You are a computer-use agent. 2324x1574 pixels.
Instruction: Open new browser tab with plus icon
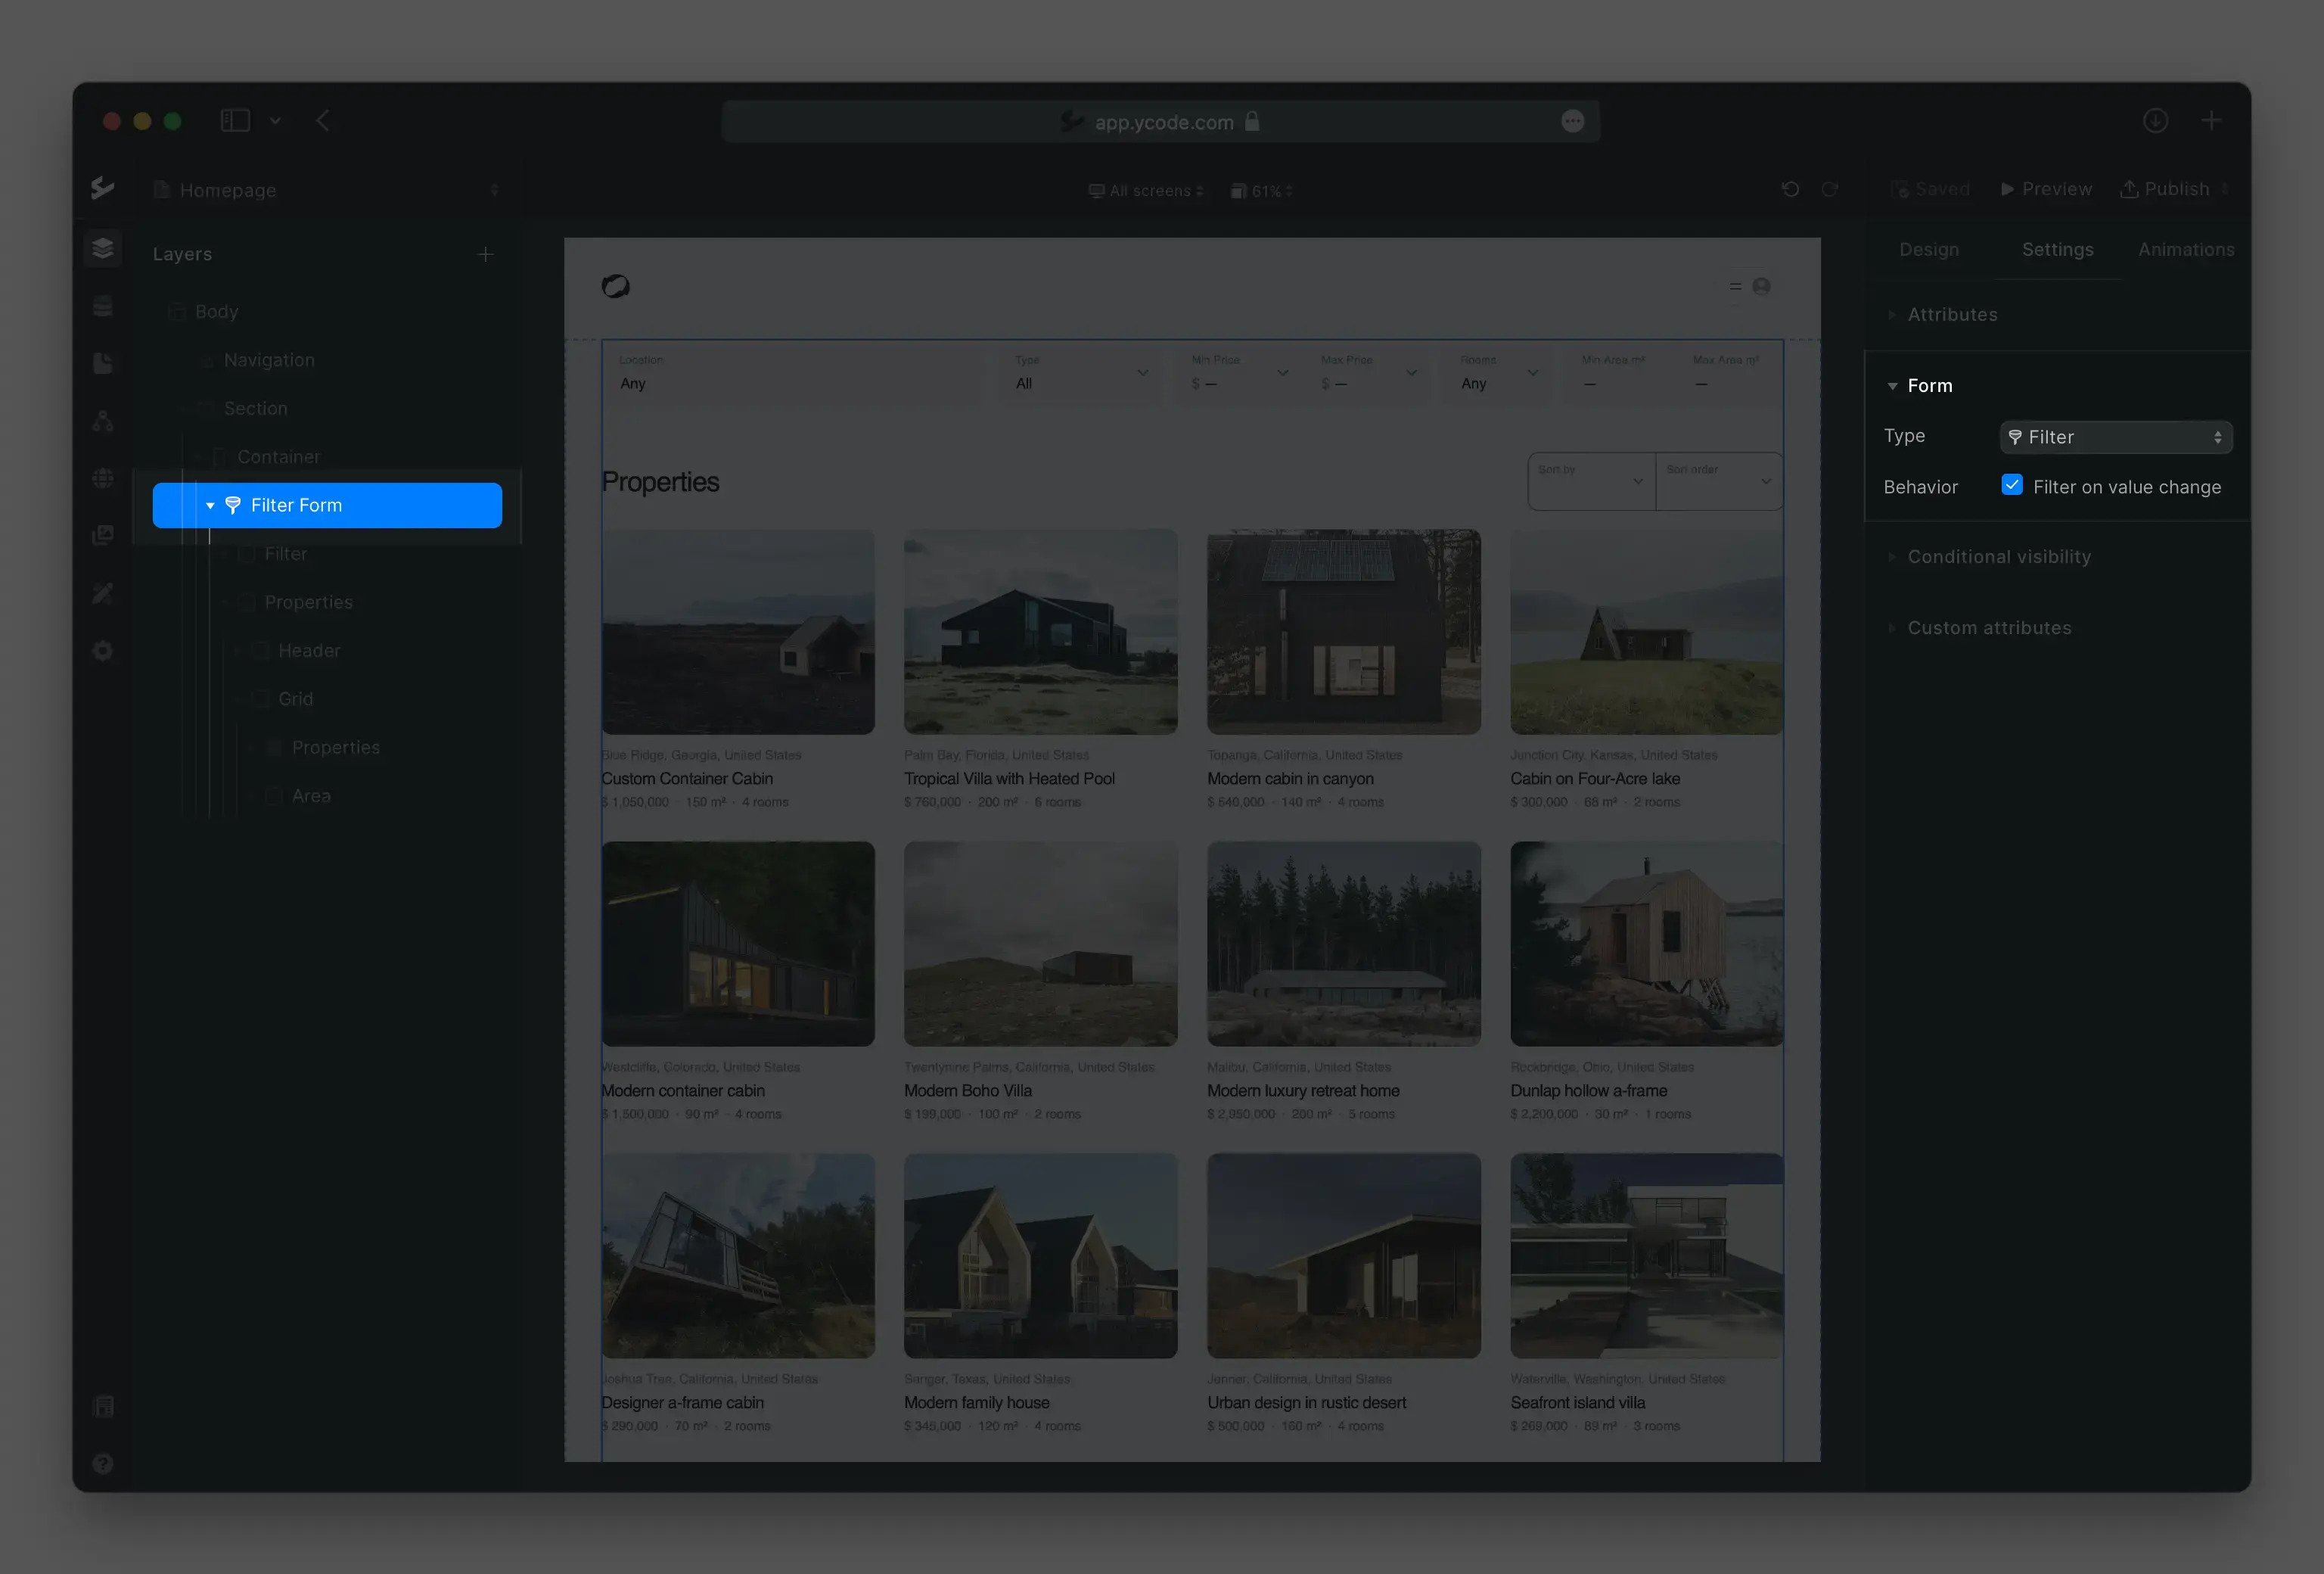pos(2211,121)
